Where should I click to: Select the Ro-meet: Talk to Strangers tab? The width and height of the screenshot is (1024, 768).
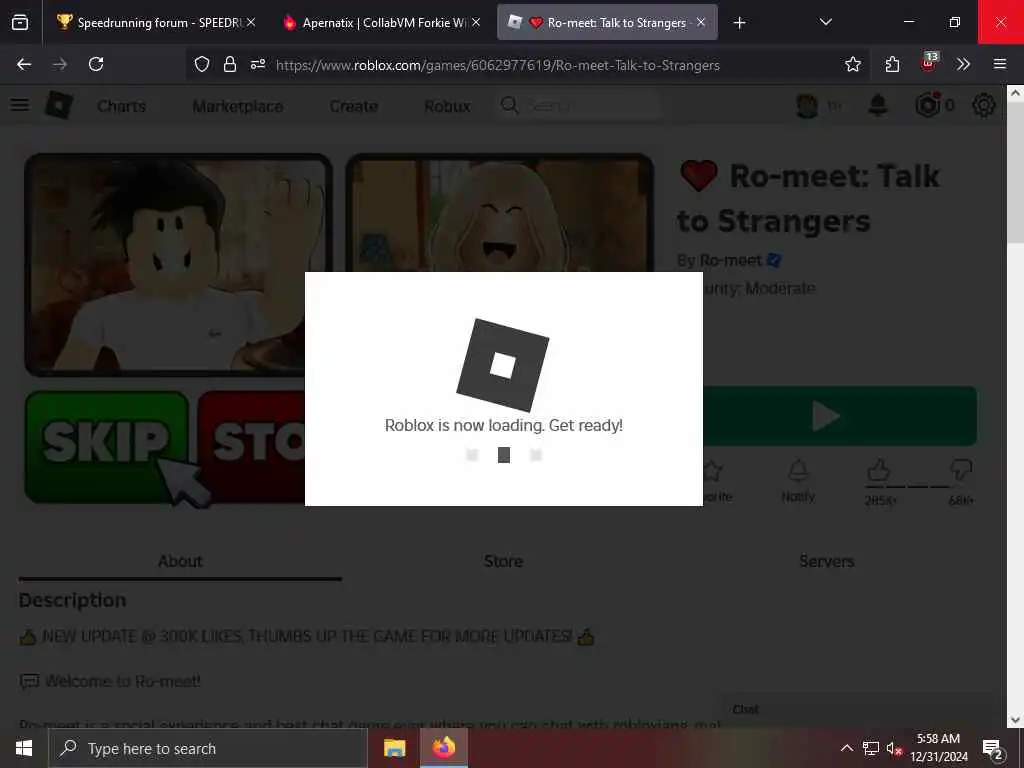tap(607, 23)
